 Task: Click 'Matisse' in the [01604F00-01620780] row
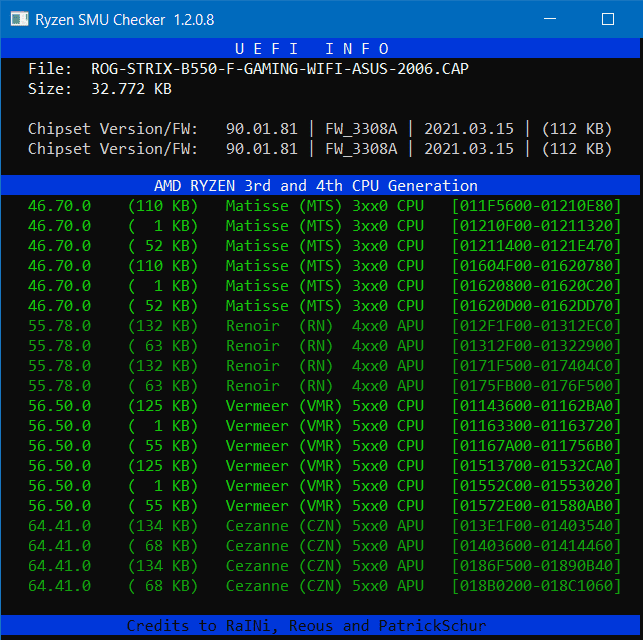(x=257, y=266)
